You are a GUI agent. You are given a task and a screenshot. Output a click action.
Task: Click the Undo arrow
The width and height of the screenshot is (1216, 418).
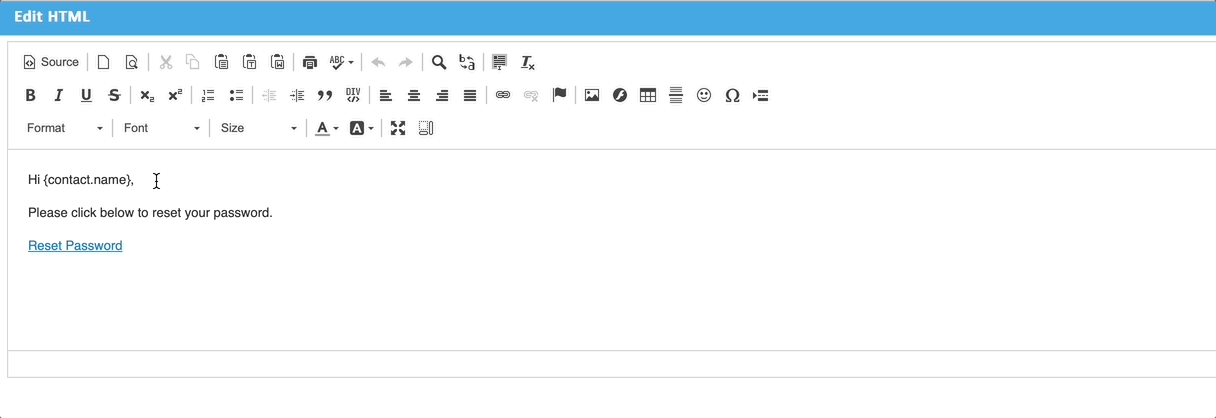(x=378, y=62)
